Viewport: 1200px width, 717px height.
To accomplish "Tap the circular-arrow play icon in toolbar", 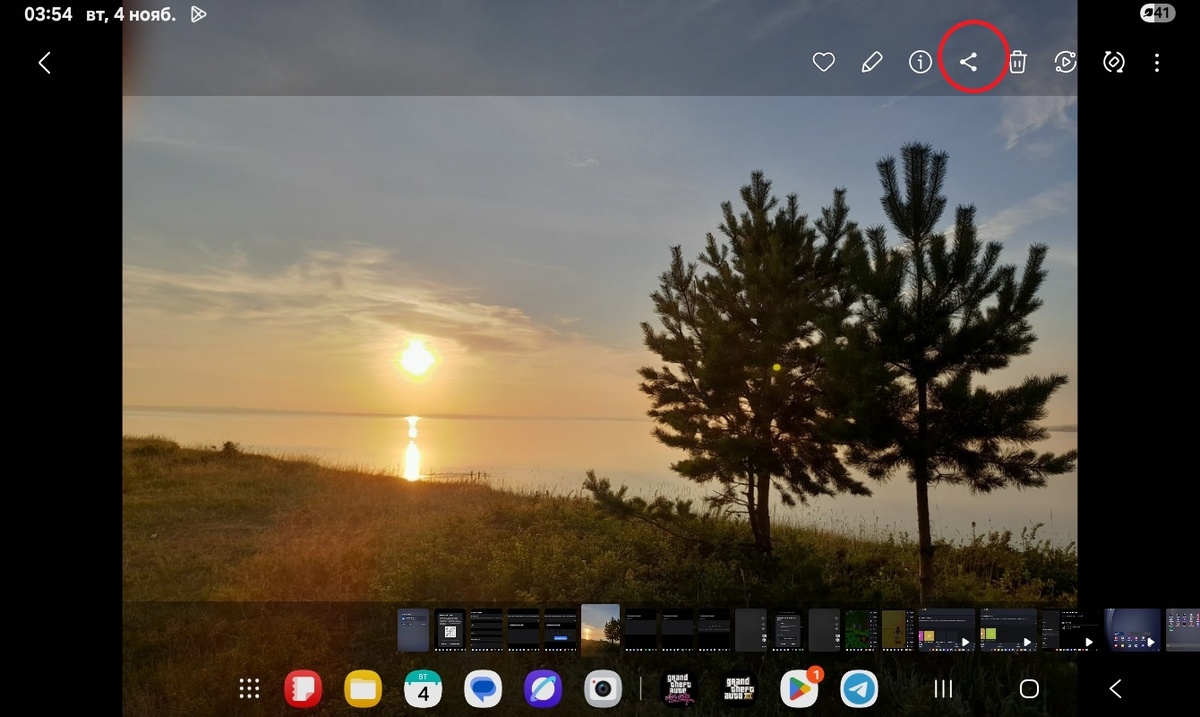I will [1065, 62].
